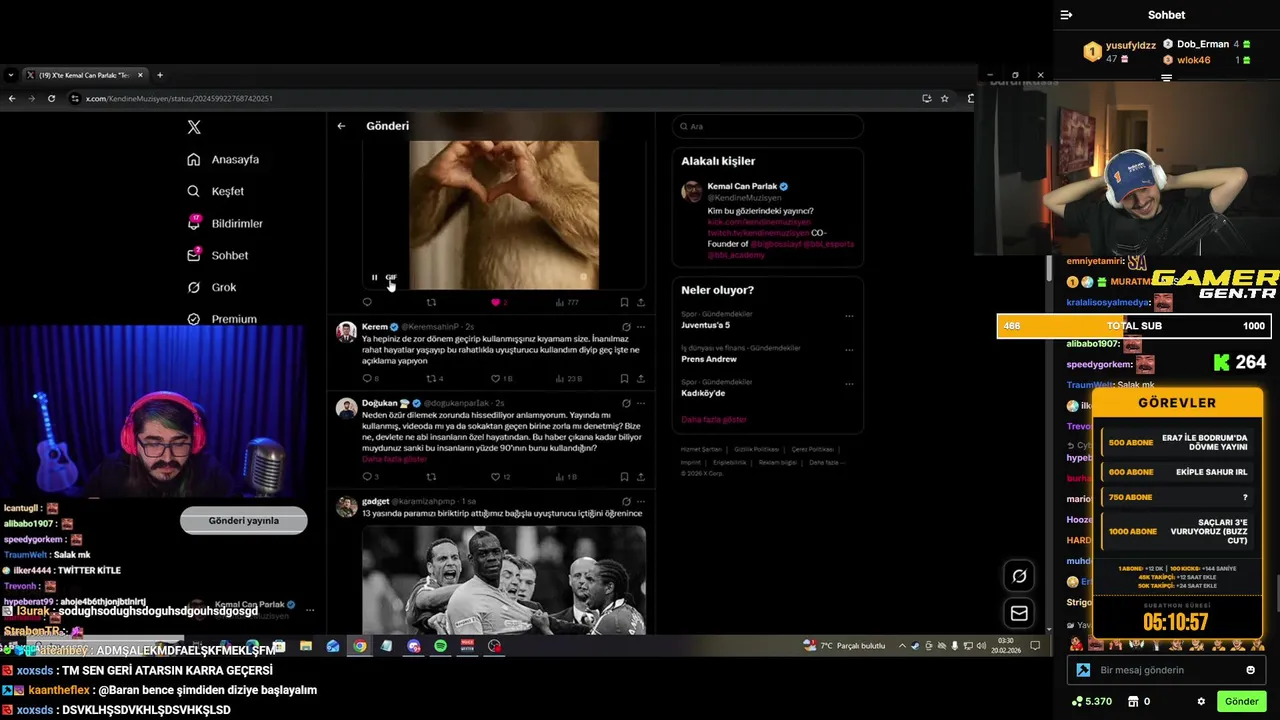Screen dimensions: 1280x720
Task: Open Chrome on the taskbar
Action: (359, 646)
